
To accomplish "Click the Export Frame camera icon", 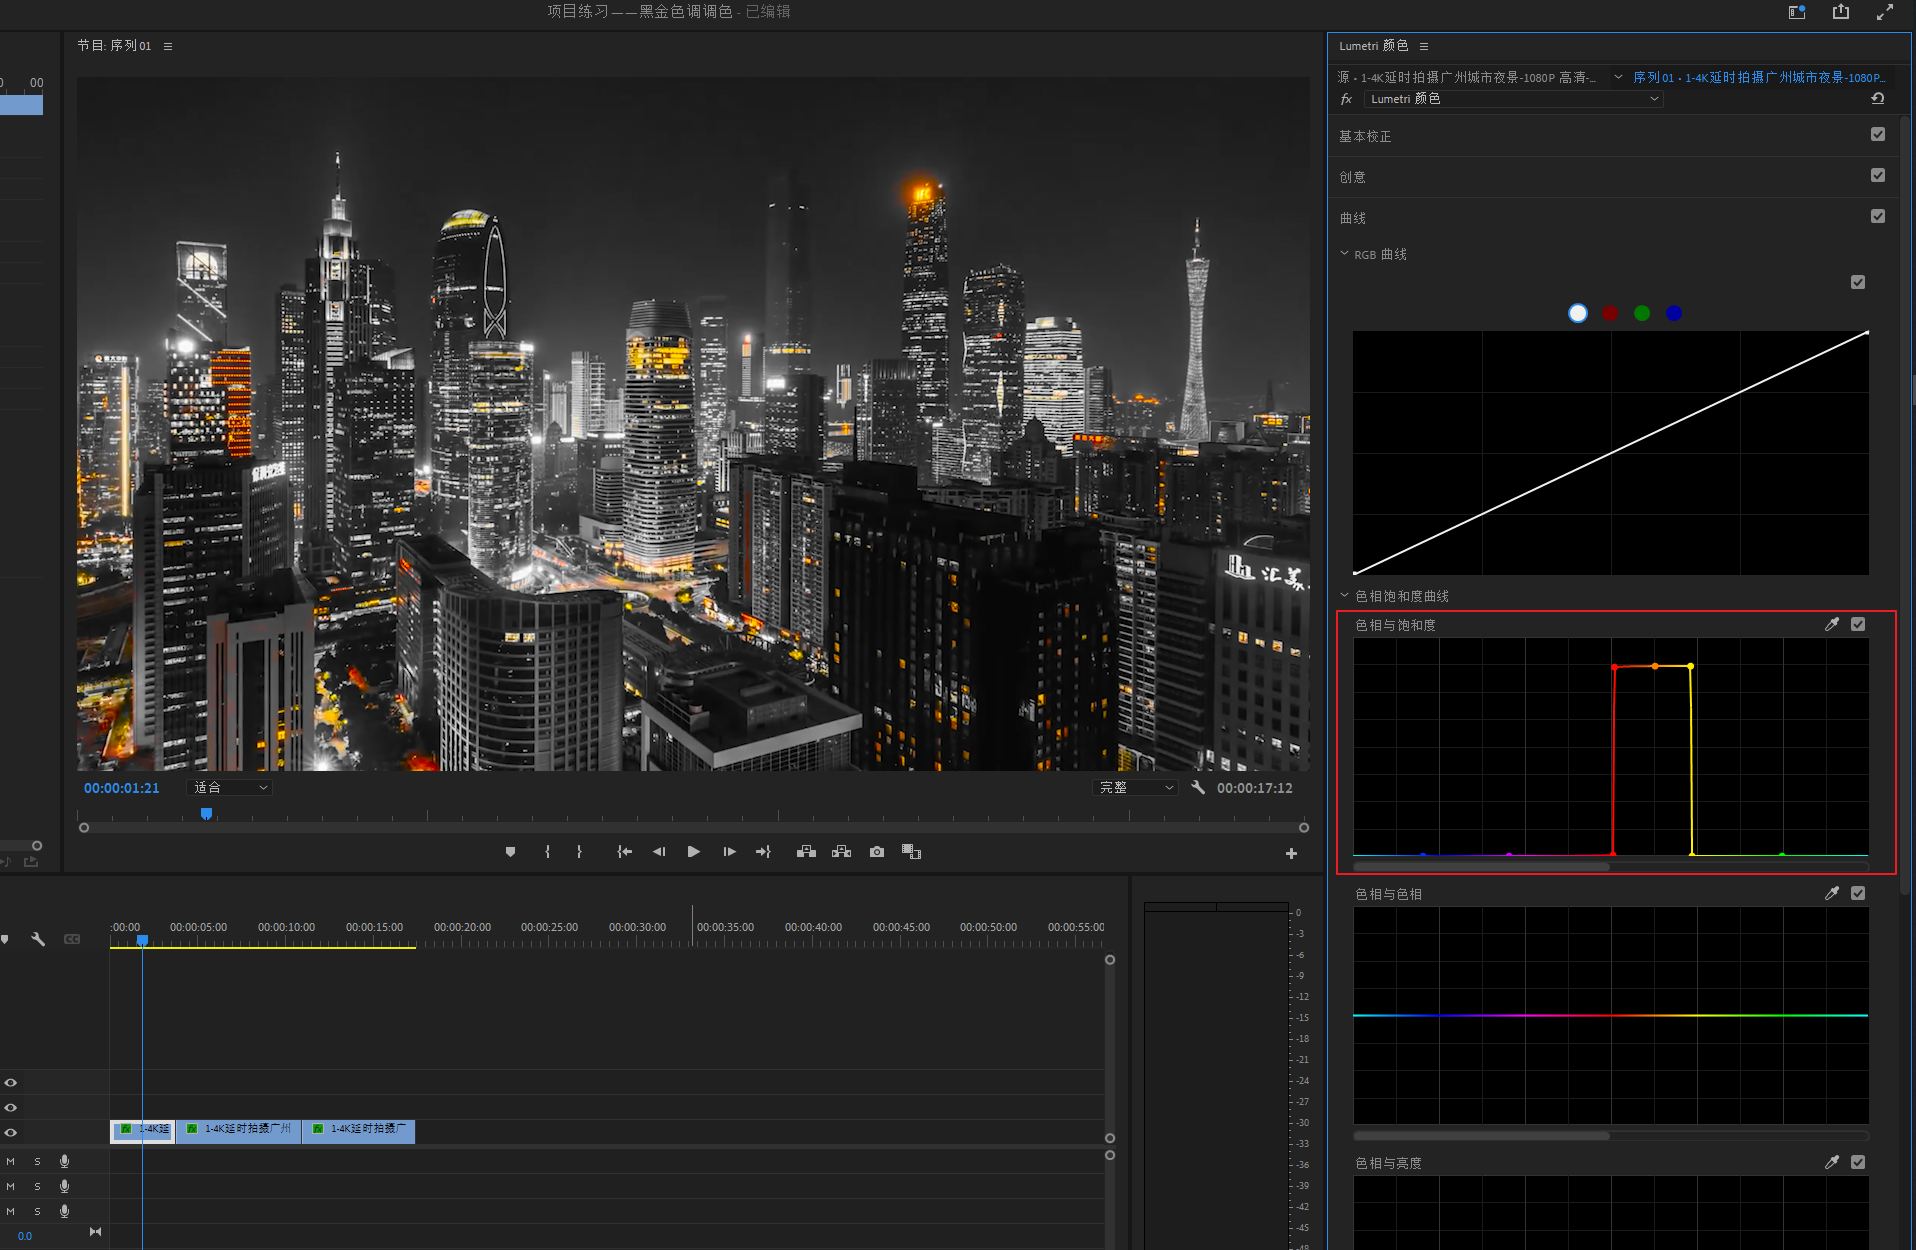I will tap(877, 852).
